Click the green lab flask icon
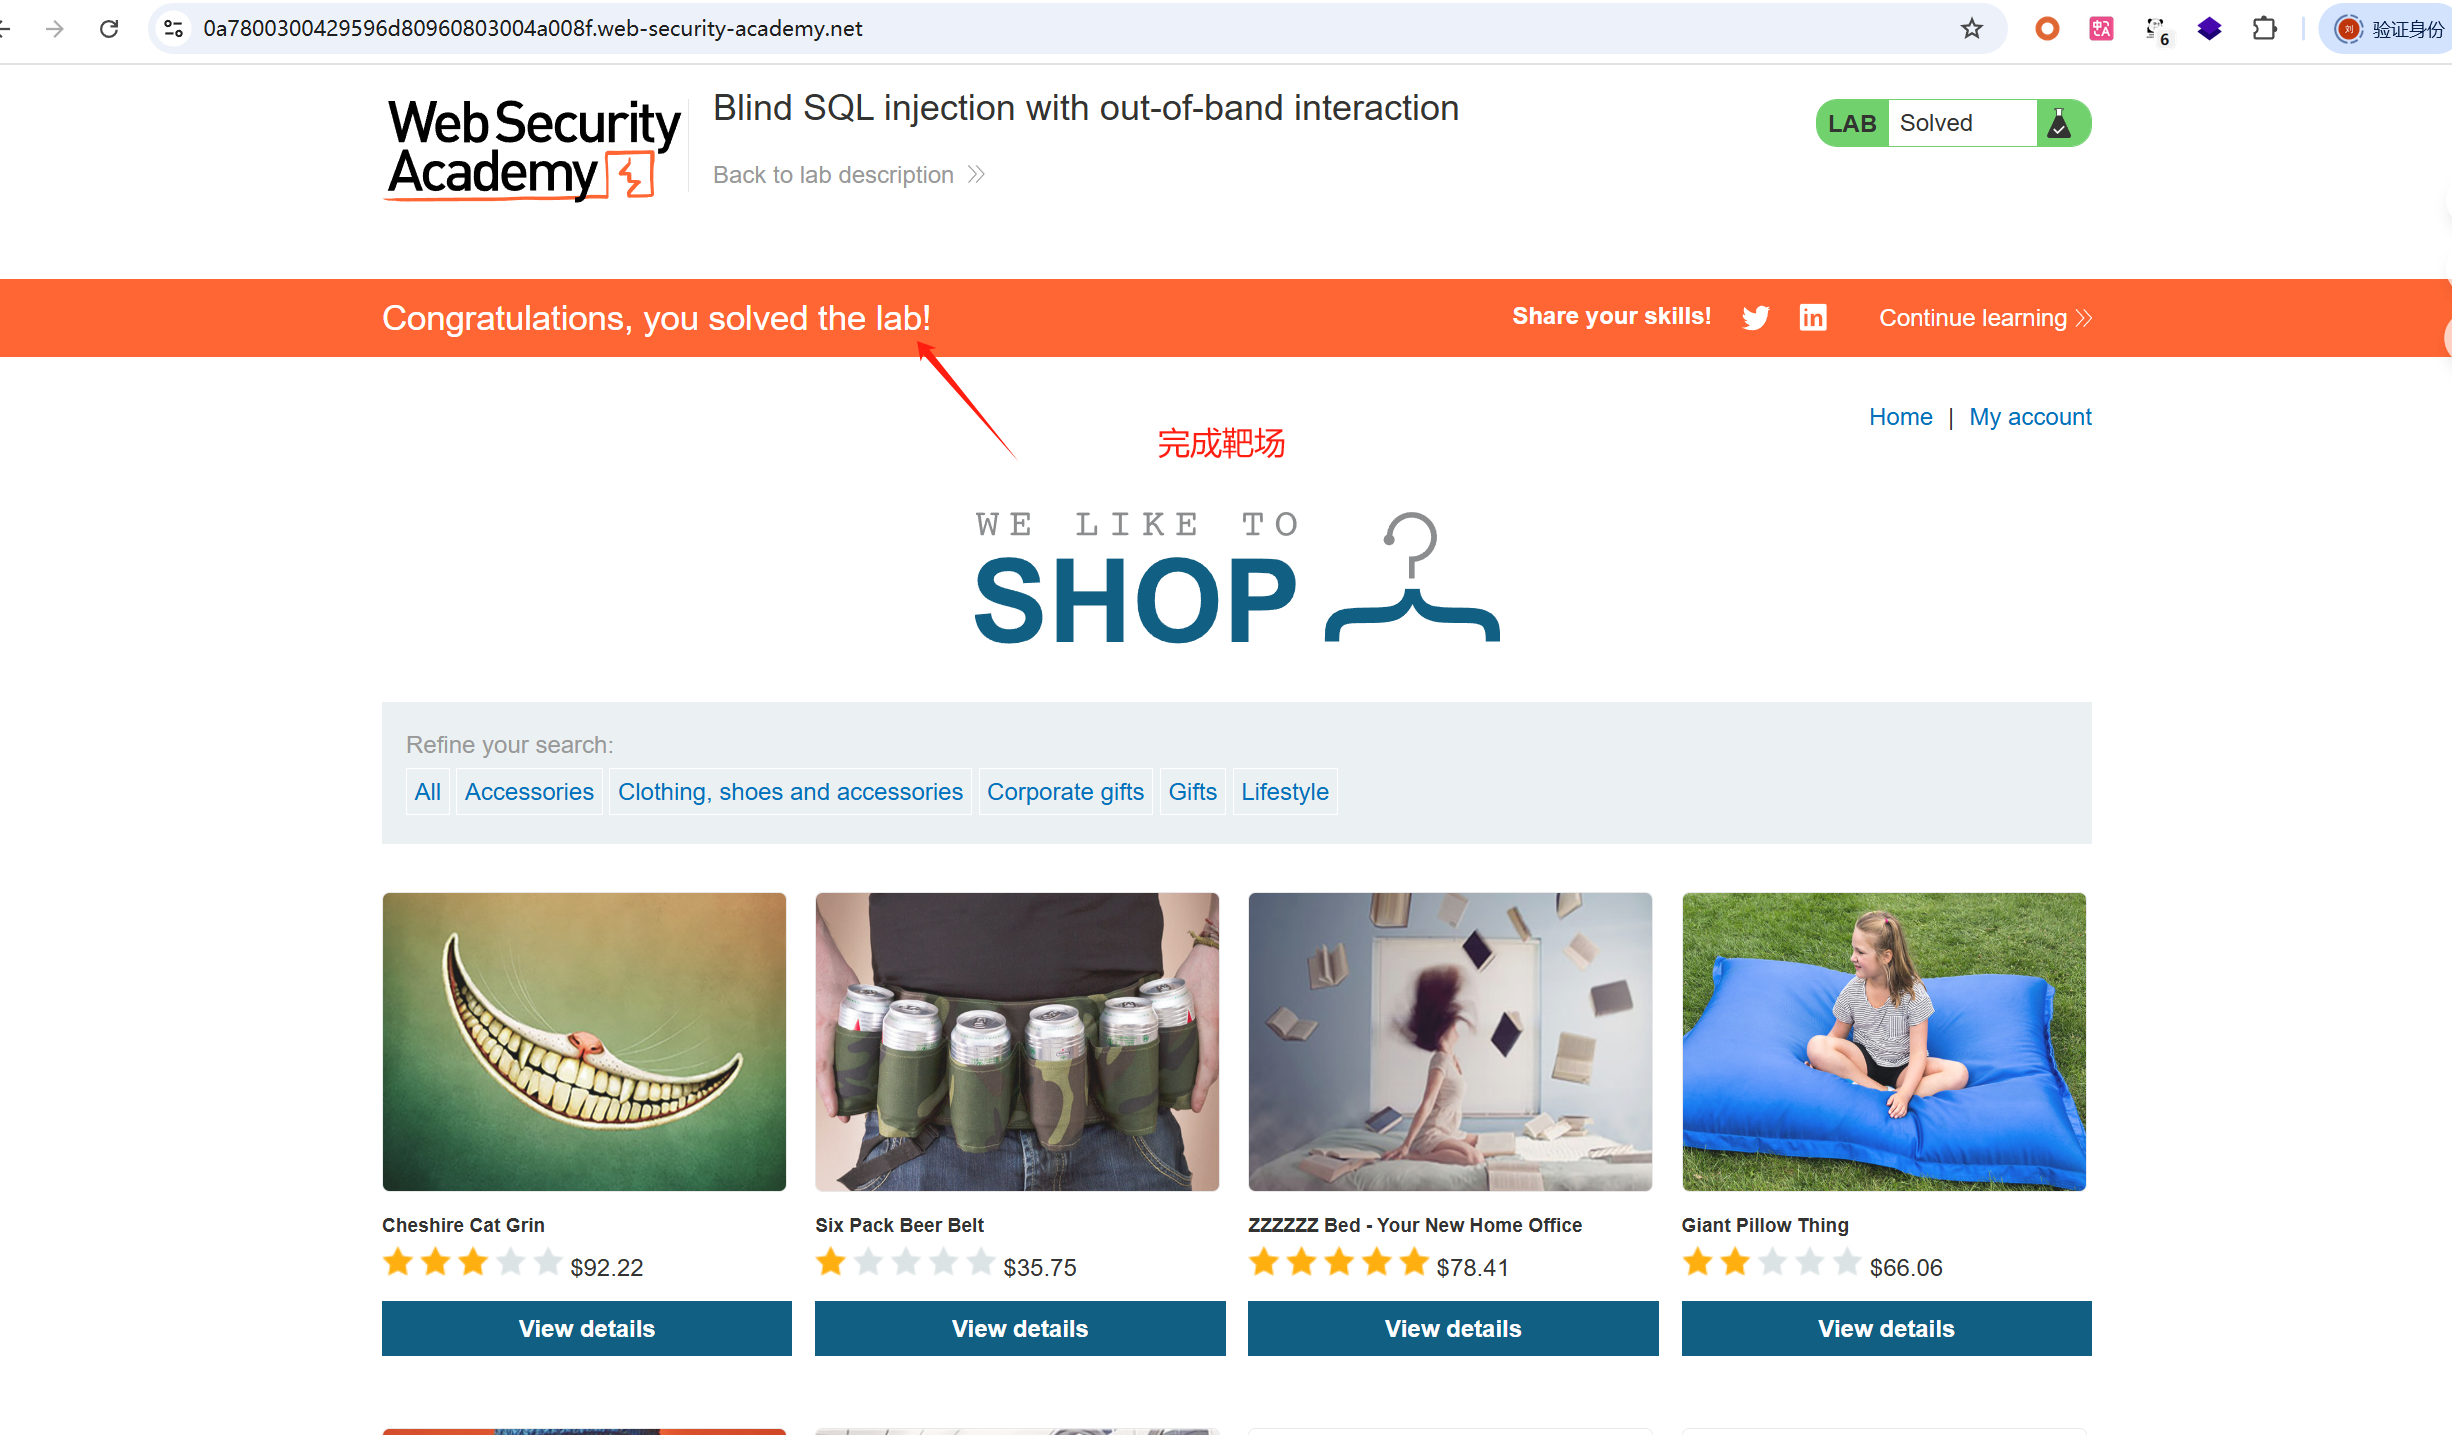The width and height of the screenshot is (2452, 1435). tap(2059, 123)
